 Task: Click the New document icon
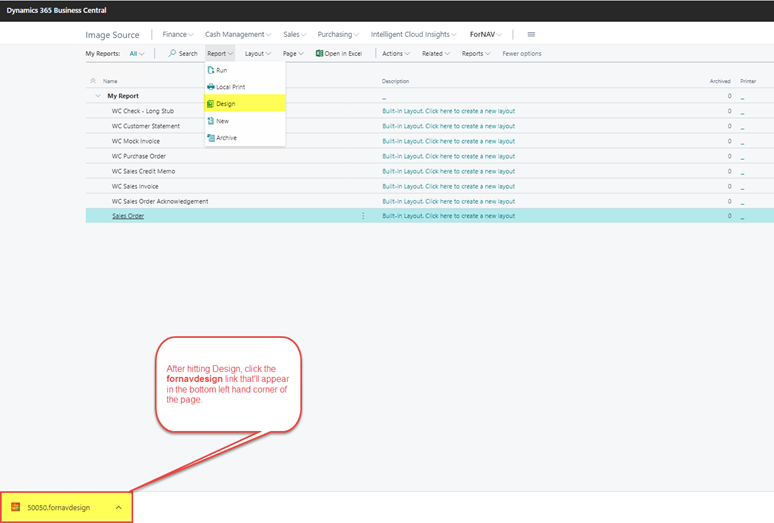211,121
